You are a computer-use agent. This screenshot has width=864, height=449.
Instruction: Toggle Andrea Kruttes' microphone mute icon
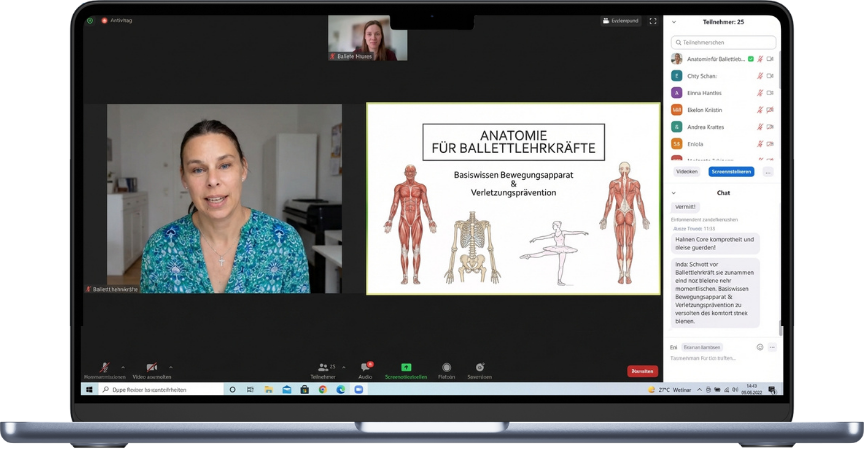[x=760, y=127]
